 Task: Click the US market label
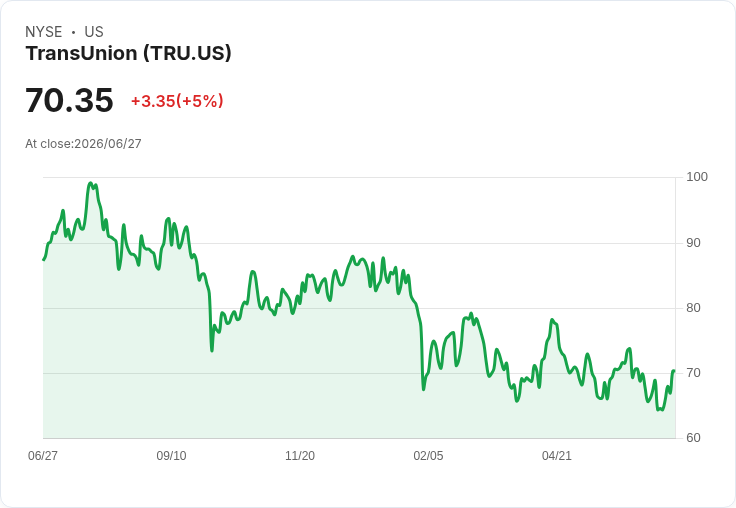(94, 31)
